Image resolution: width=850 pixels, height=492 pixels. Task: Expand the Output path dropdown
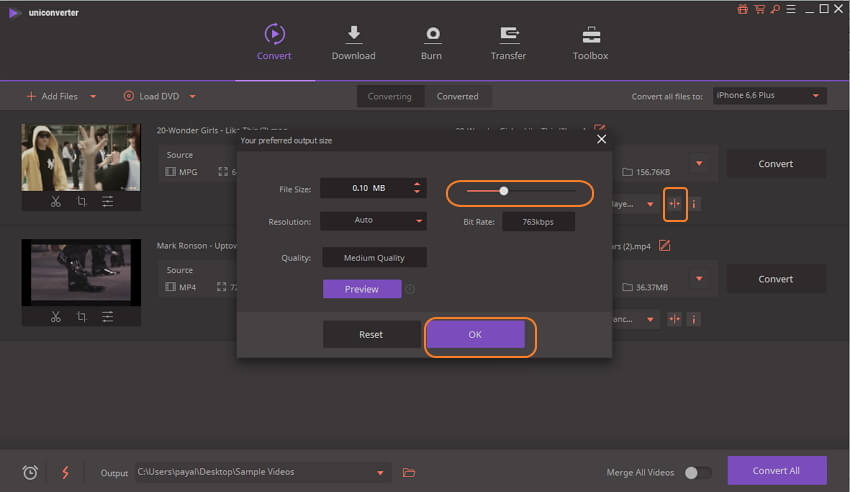coord(380,472)
